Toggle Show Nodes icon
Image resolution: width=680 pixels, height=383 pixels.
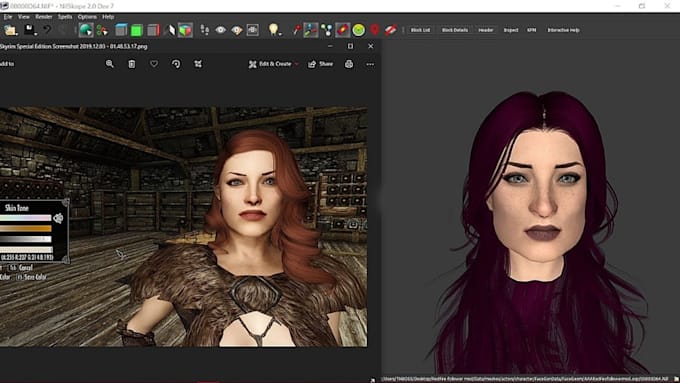tap(327, 30)
